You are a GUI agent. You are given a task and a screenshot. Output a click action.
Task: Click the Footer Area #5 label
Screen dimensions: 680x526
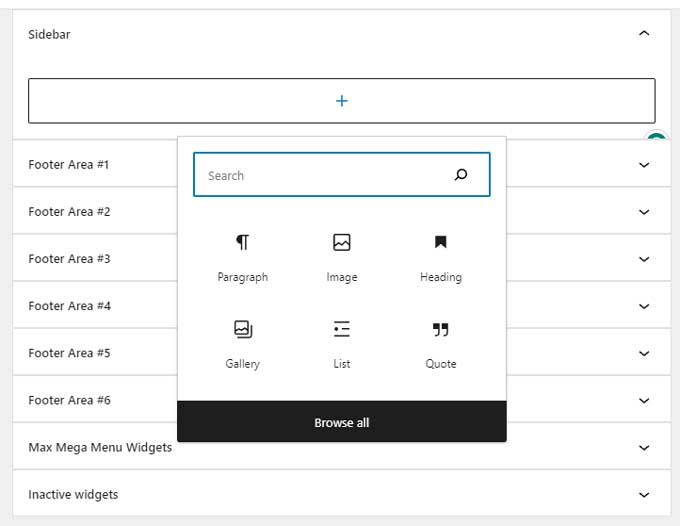tap(69, 353)
